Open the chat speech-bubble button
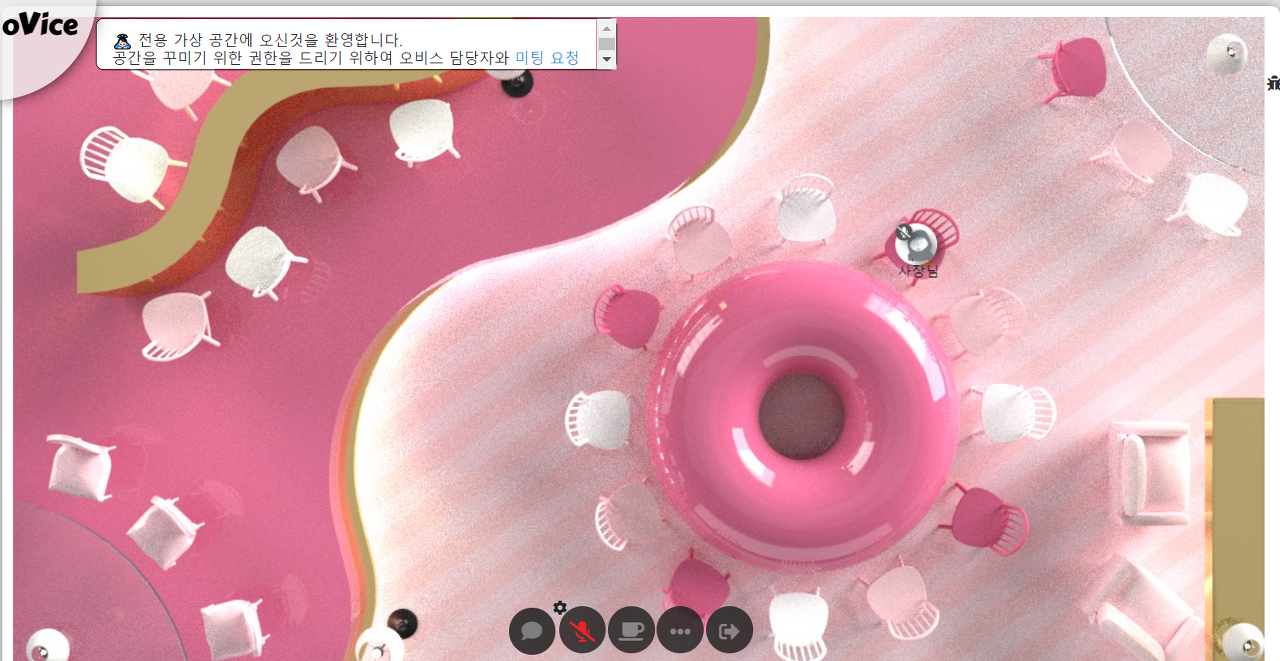The width and height of the screenshot is (1280, 661). click(532, 631)
